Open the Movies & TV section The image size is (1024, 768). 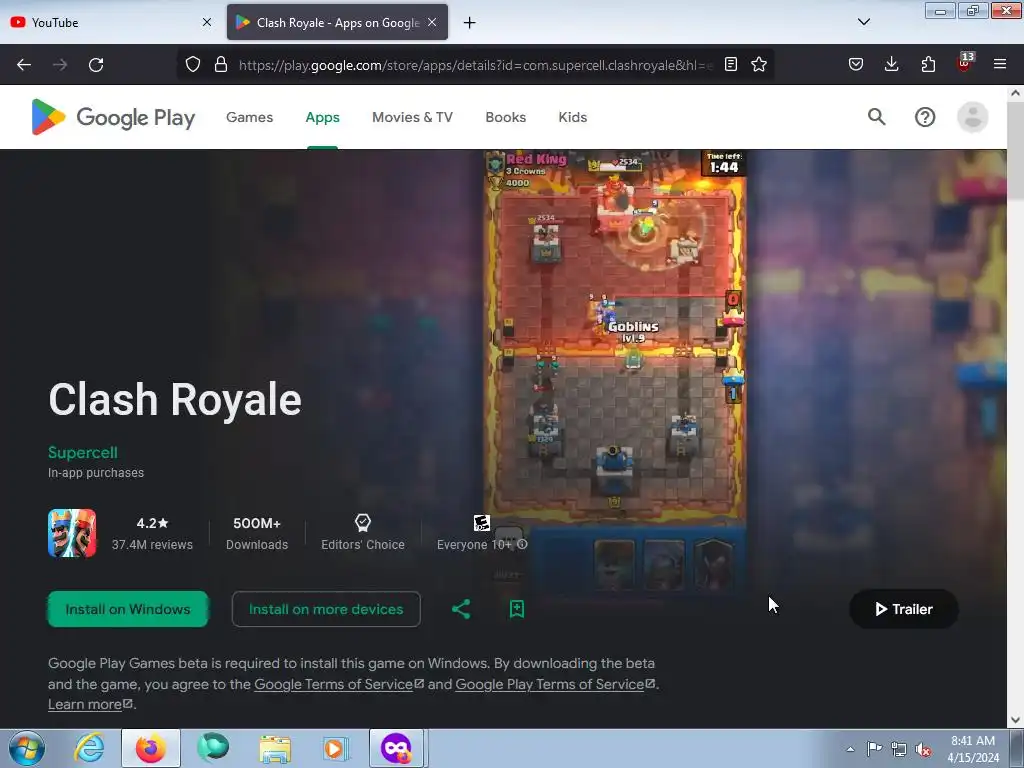tap(412, 117)
